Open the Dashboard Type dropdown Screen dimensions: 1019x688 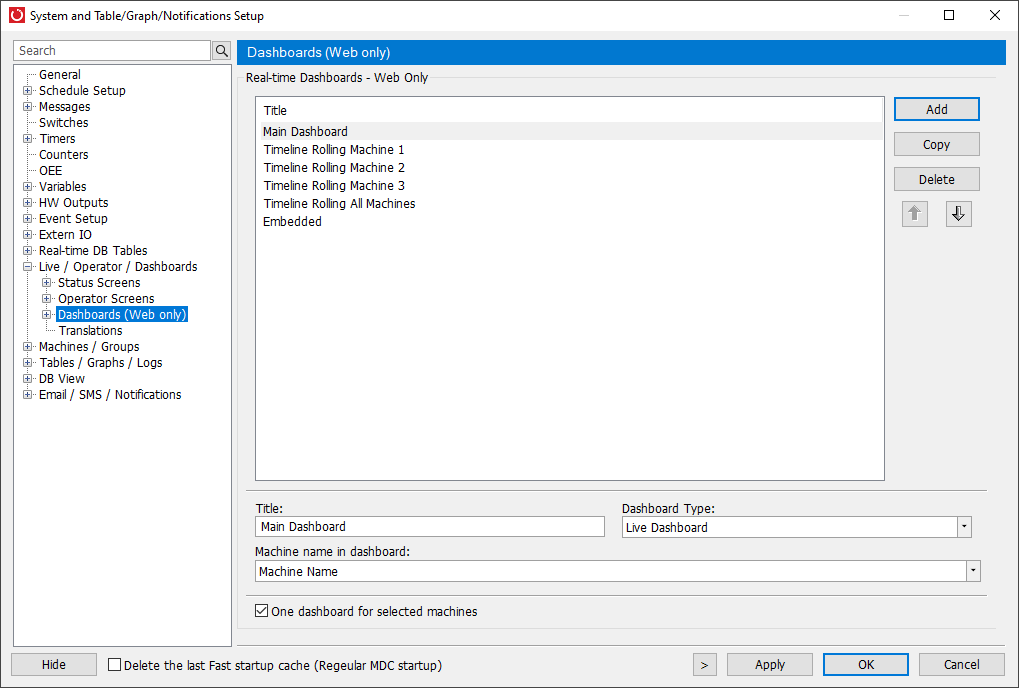tap(964, 527)
